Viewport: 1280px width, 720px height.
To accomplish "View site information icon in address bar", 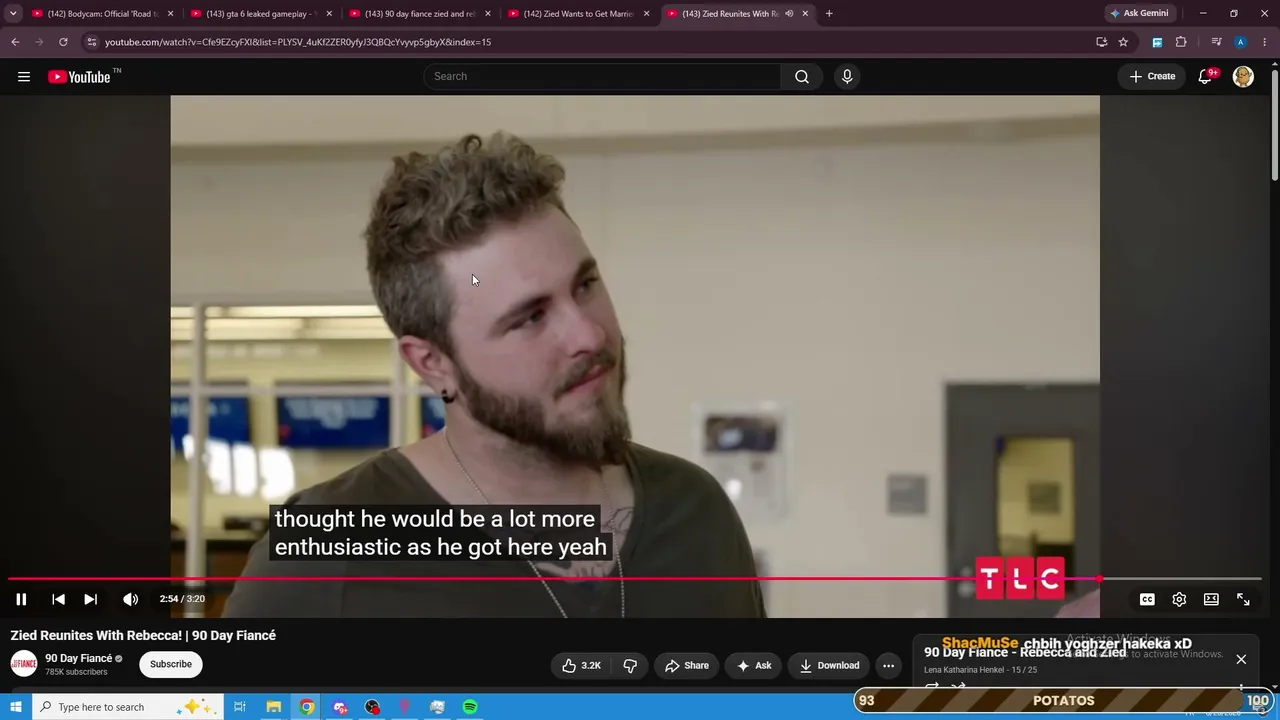I will click(x=91, y=42).
